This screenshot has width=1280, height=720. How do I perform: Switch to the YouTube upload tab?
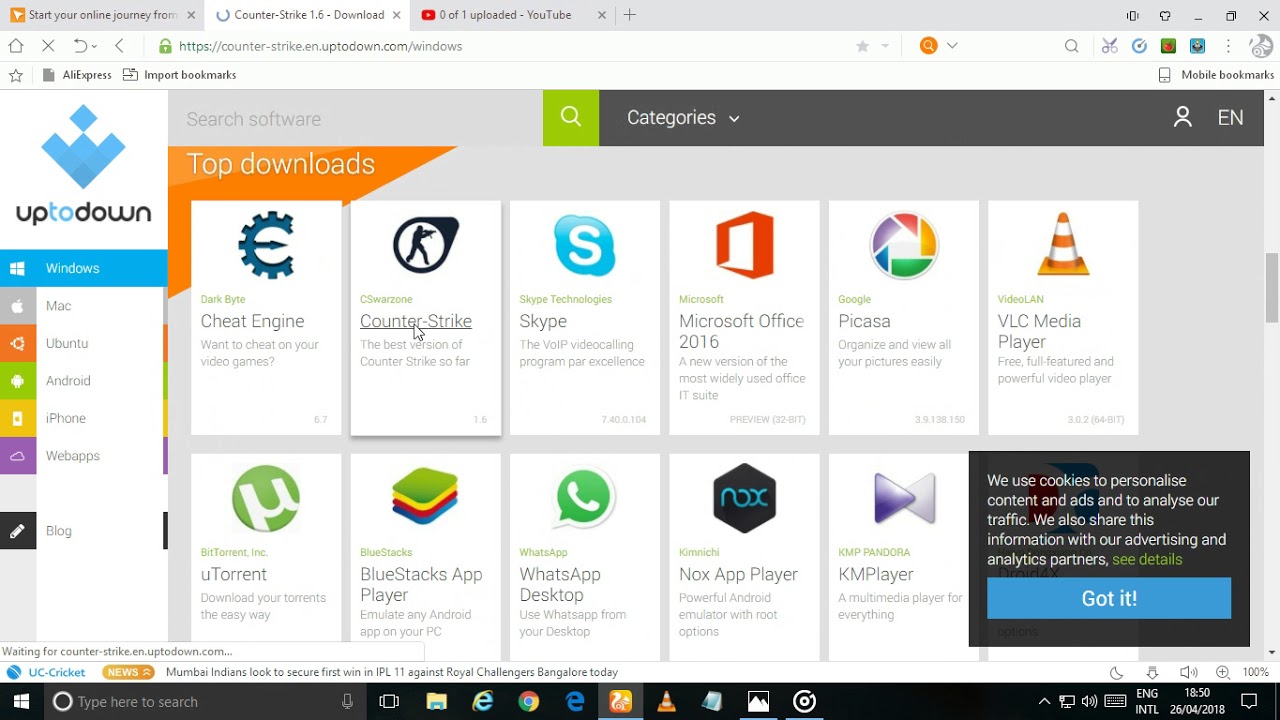coord(514,15)
